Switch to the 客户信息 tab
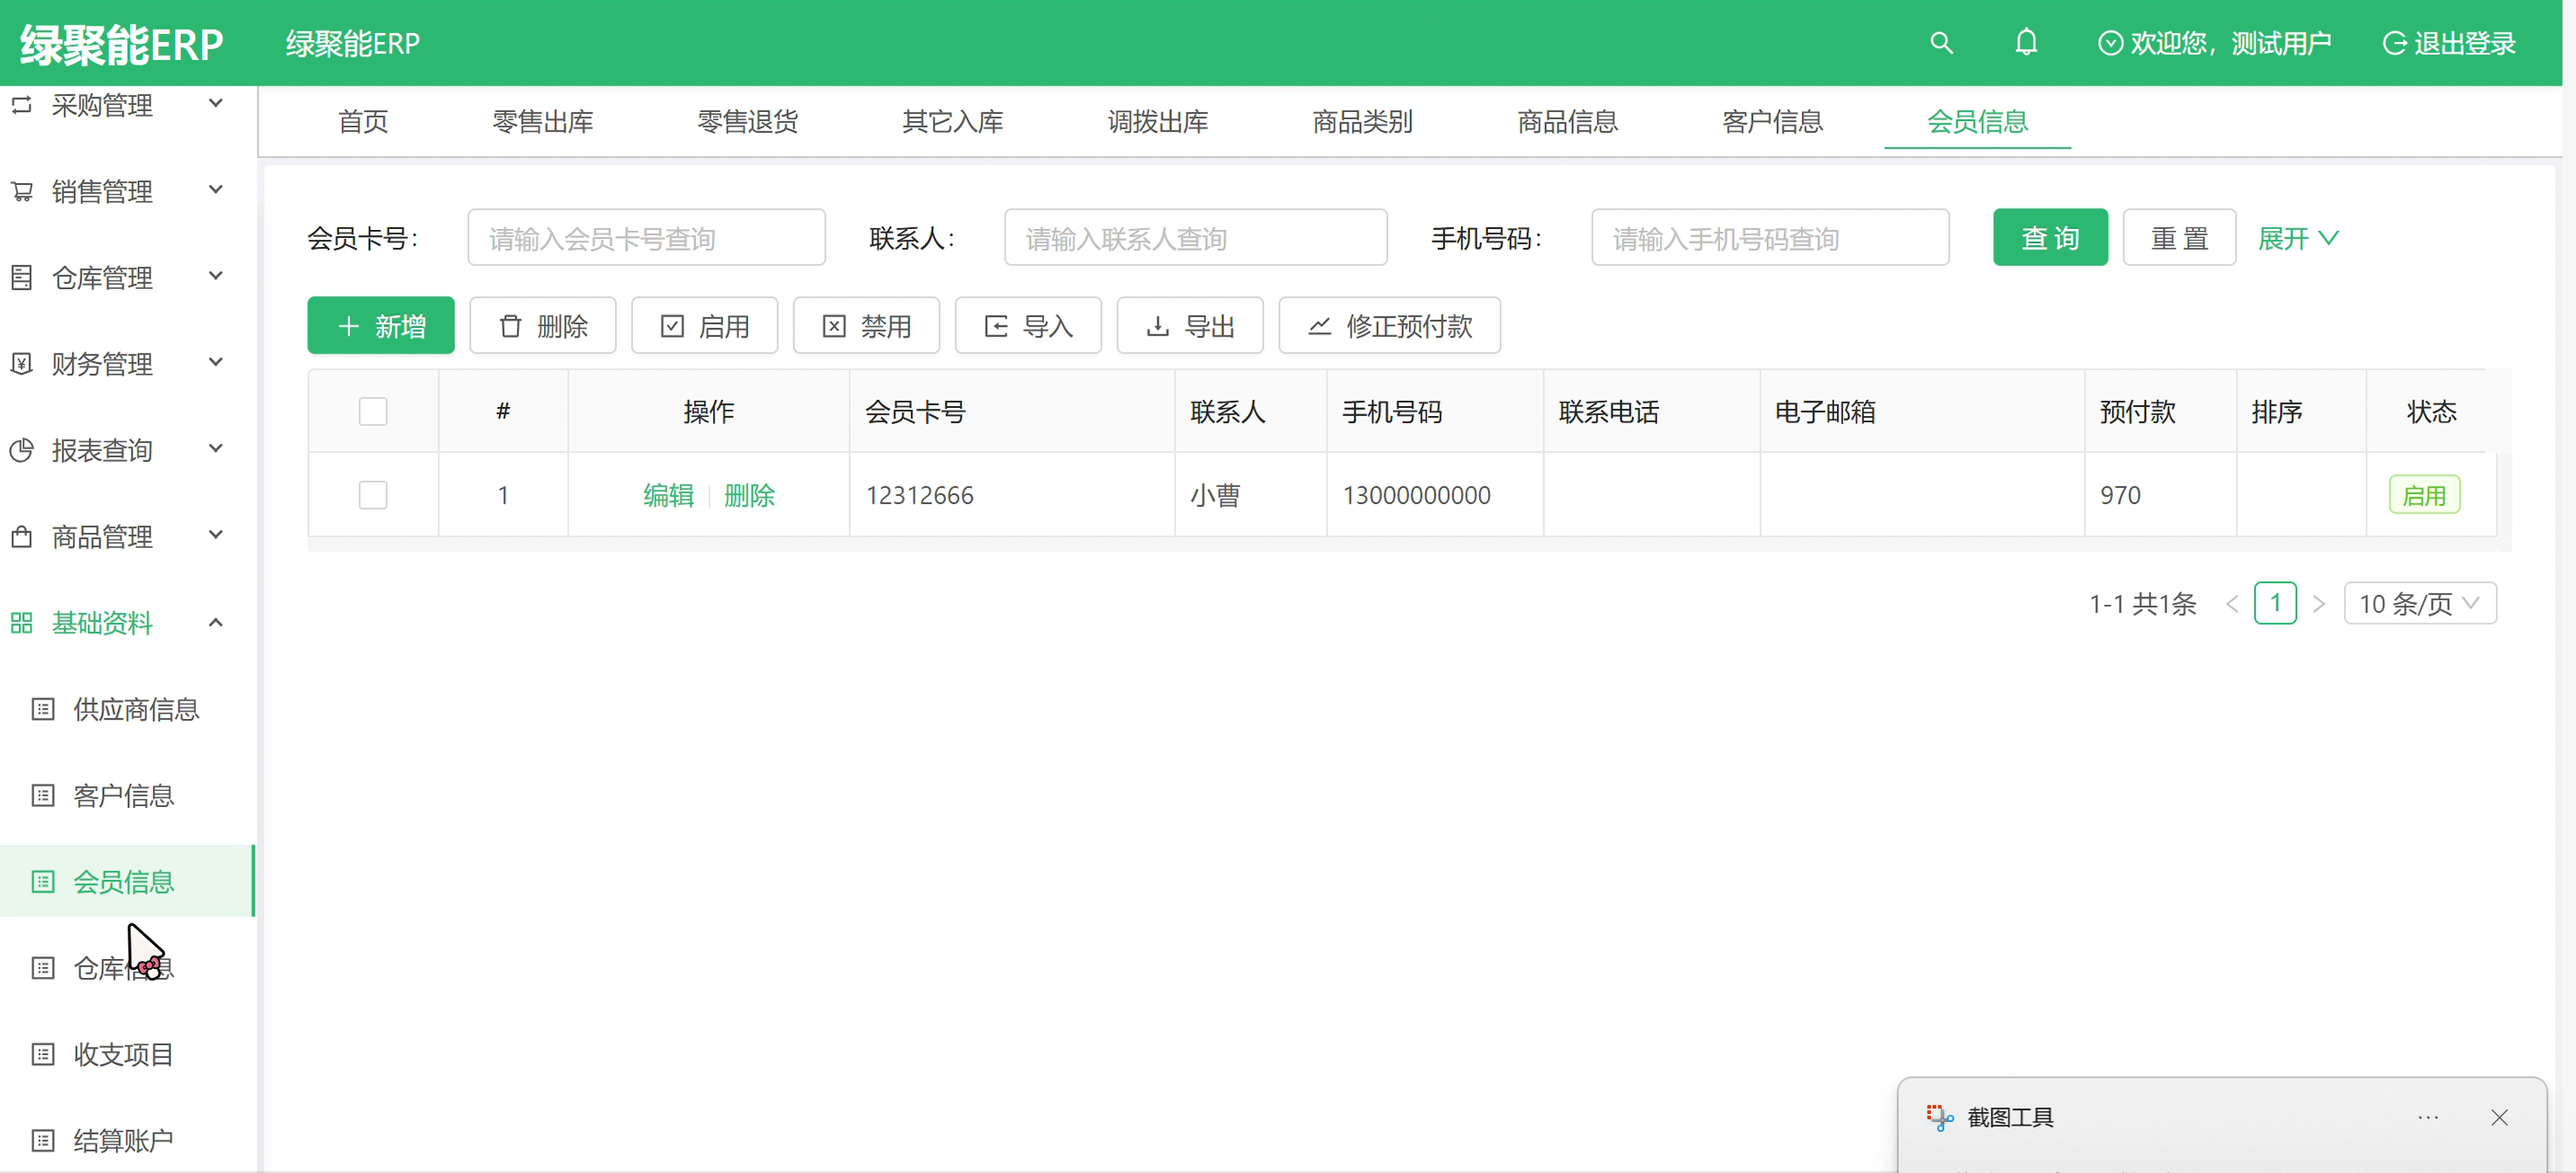The height and width of the screenshot is (1173, 2576). 1773,121
